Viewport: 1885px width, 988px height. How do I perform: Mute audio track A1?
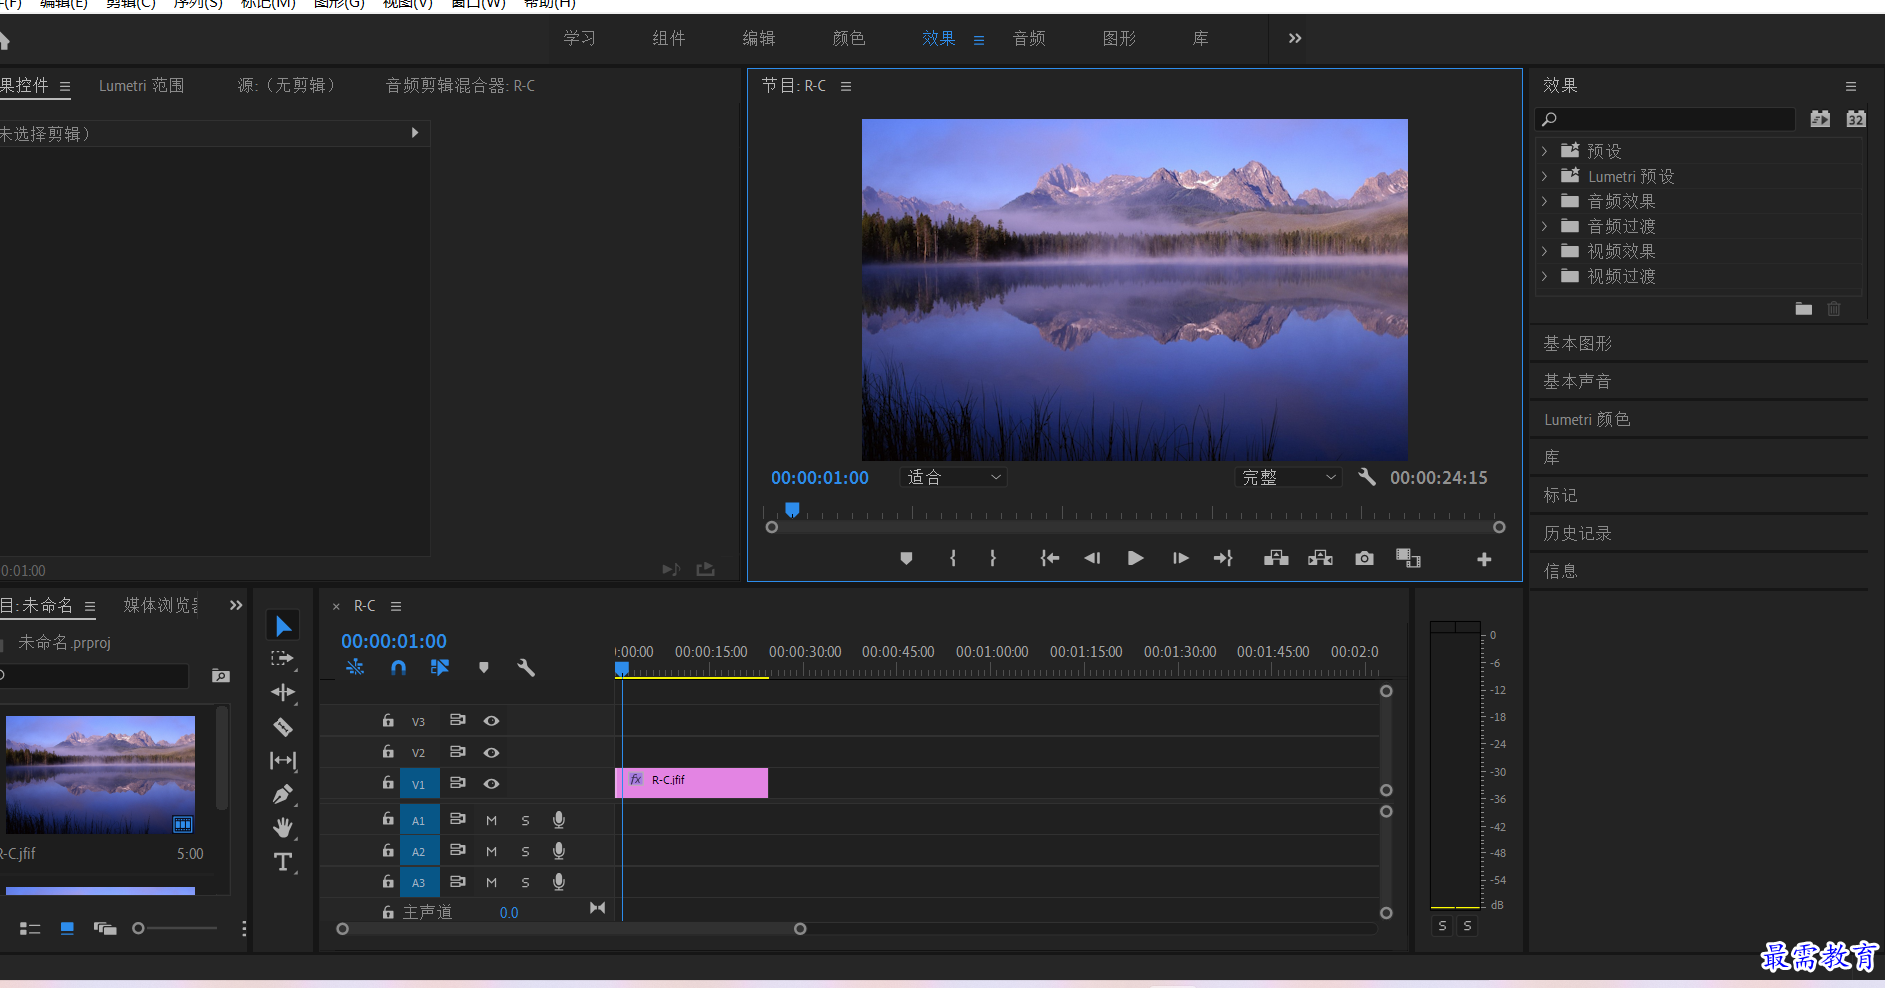tap(491, 821)
